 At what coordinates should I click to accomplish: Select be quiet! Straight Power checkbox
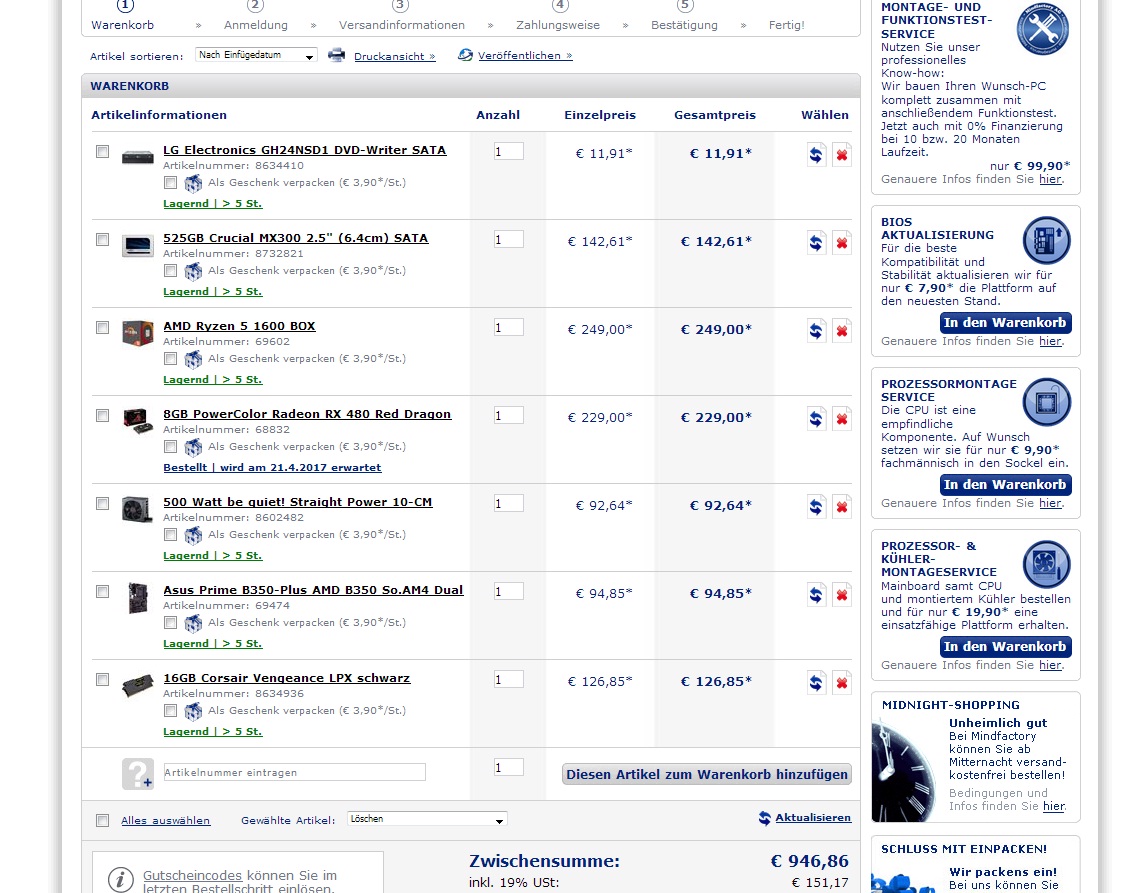pyautogui.click(x=103, y=504)
